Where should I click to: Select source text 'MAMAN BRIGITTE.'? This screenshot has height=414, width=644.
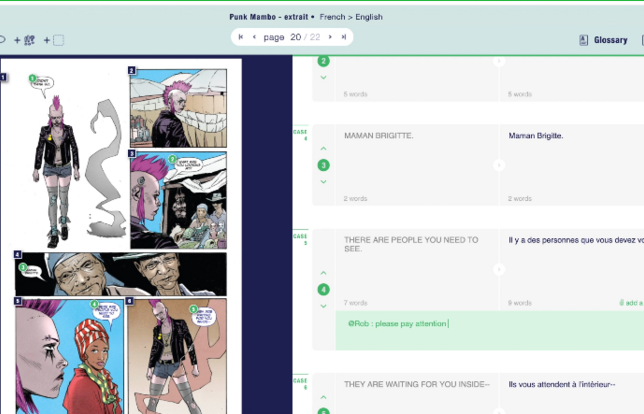pyautogui.click(x=379, y=136)
